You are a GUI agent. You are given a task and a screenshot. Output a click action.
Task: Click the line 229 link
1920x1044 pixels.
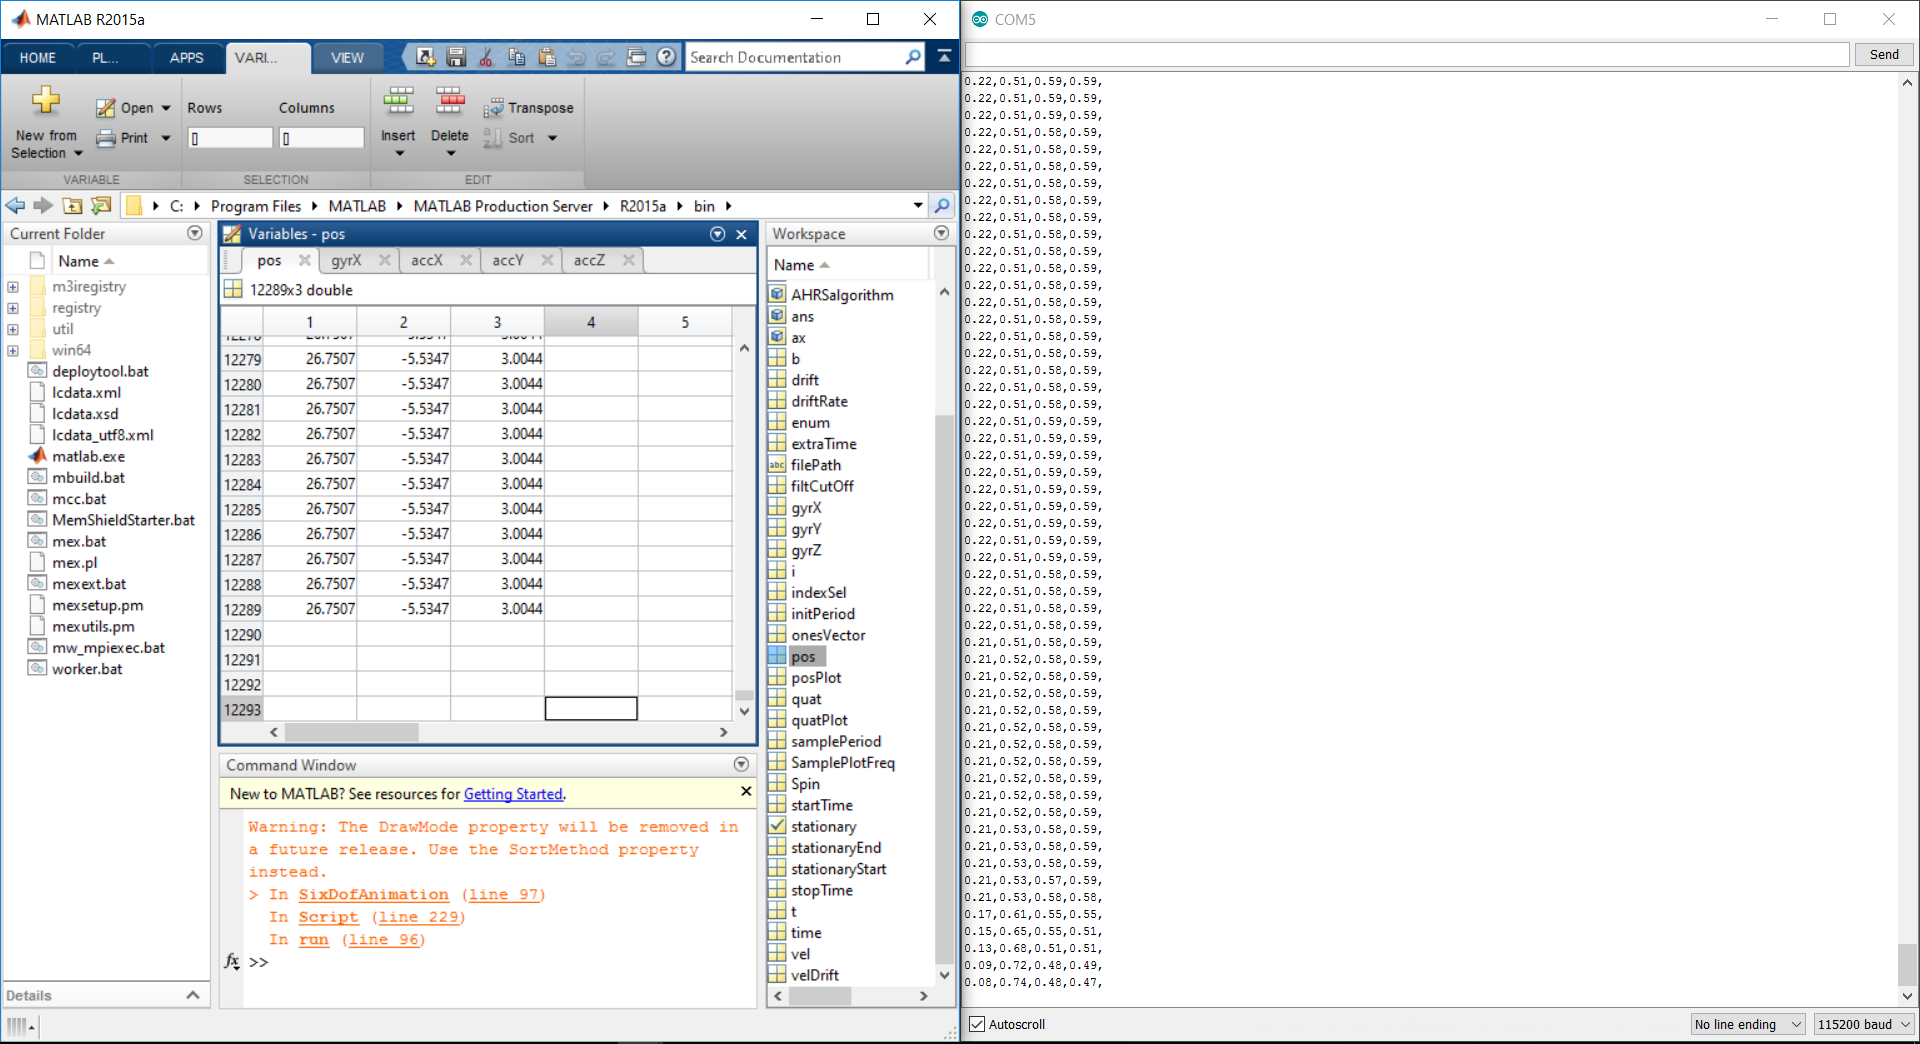pos(418,917)
